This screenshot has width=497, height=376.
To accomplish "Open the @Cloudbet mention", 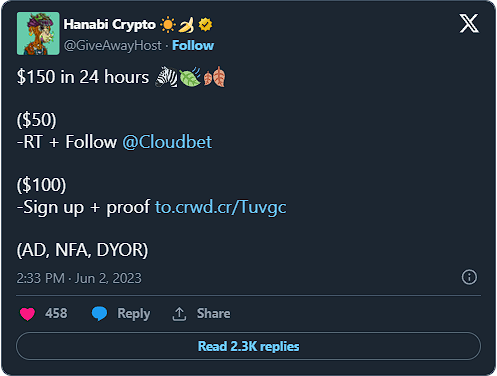I will pos(167,142).
